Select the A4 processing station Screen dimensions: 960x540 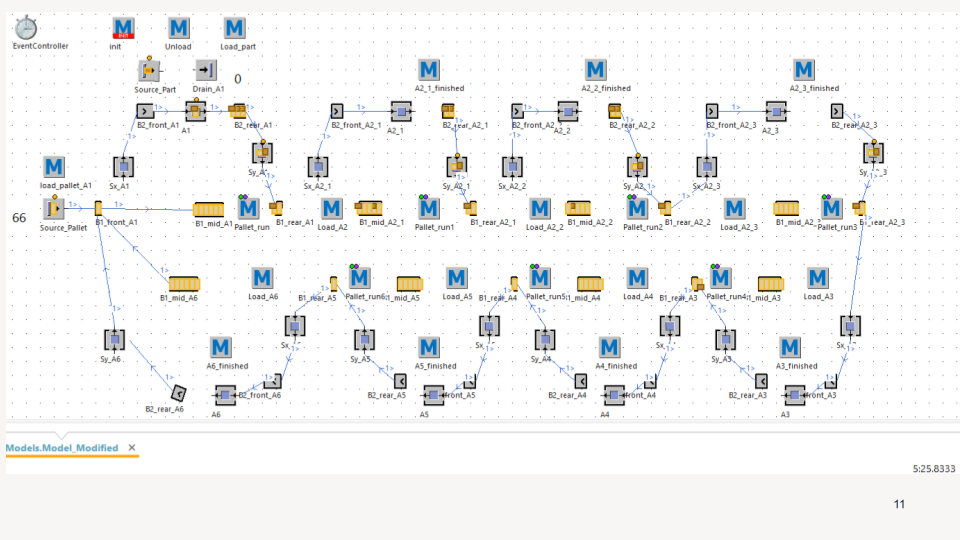click(613, 396)
